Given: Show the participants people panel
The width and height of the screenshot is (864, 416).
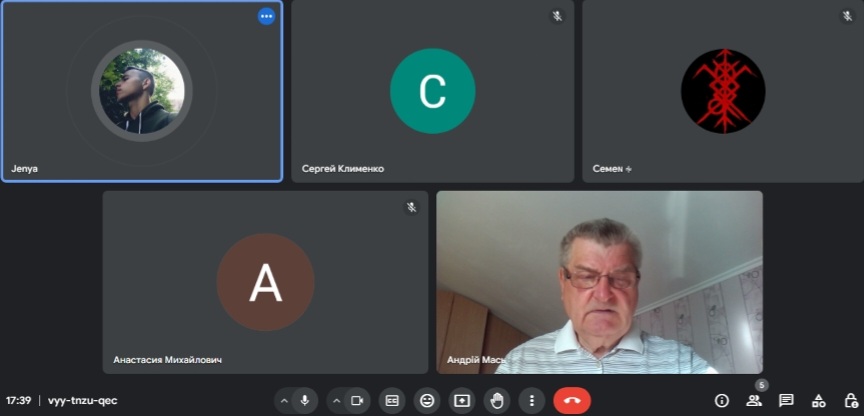Looking at the screenshot, I should [754, 401].
